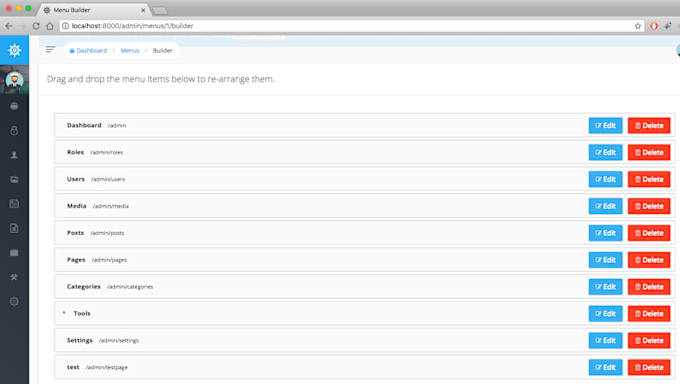Delete the test menu item
Image resolution: width=680 pixels, height=384 pixels.
click(x=649, y=368)
